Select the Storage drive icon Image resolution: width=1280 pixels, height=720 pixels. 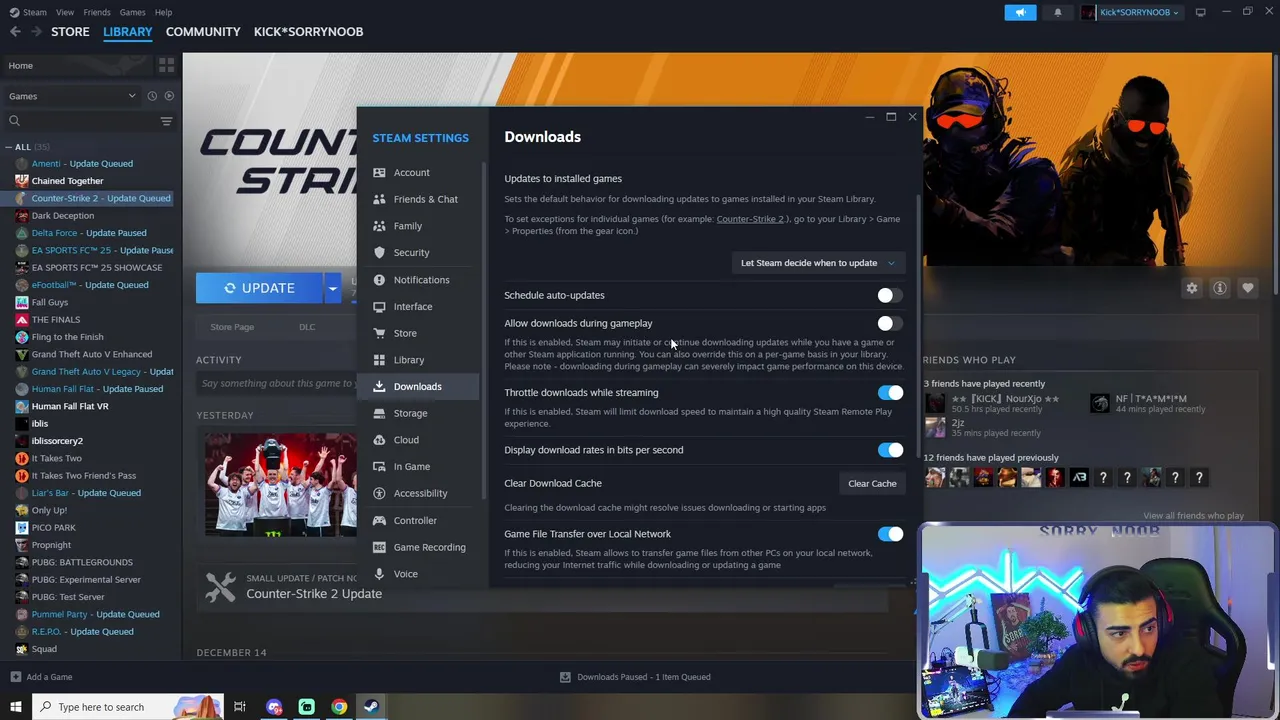pyautogui.click(x=379, y=413)
